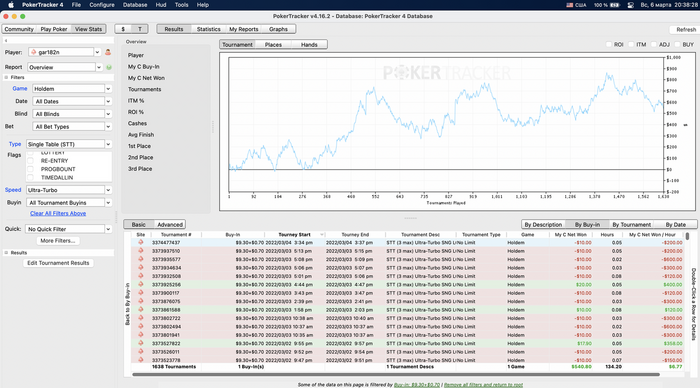Image resolution: width=700 pixels, height=388 pixels.
Task: Open the Apple menu
Action: [11, 5]
